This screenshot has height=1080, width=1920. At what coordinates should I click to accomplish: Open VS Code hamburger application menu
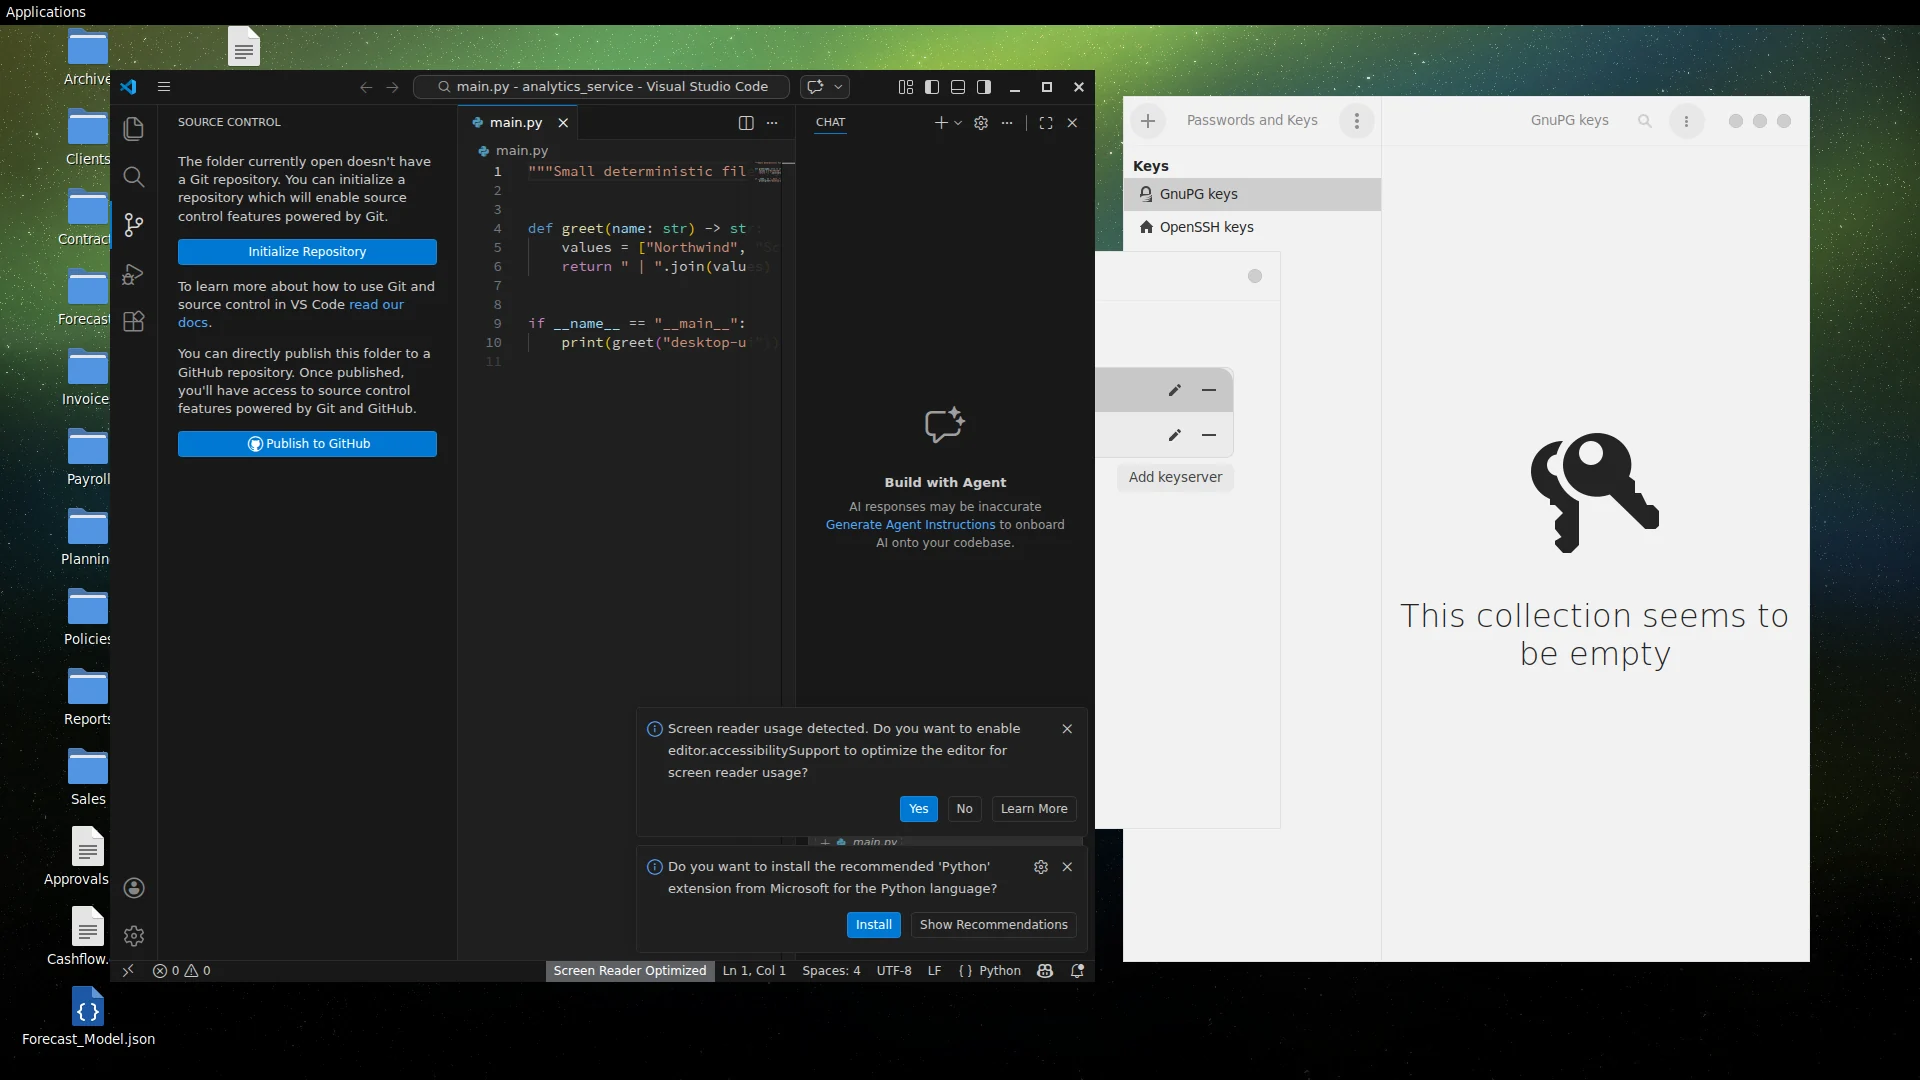click(164, 87)
